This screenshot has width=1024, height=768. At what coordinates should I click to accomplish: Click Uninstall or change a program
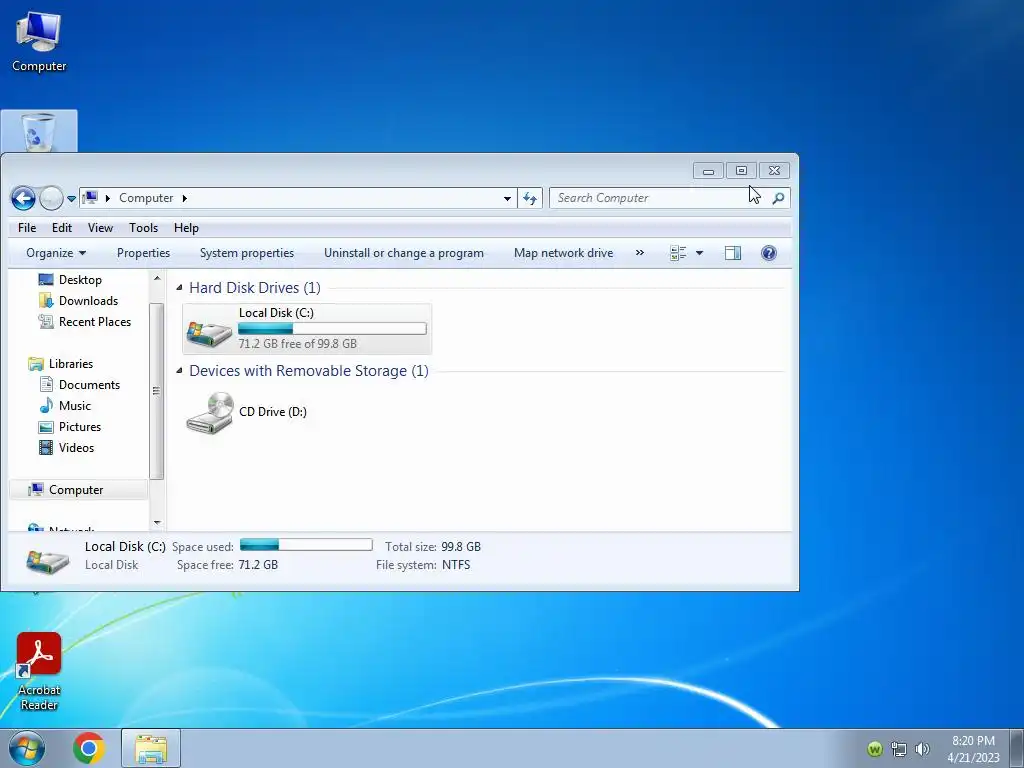click(x=404, y=253)
